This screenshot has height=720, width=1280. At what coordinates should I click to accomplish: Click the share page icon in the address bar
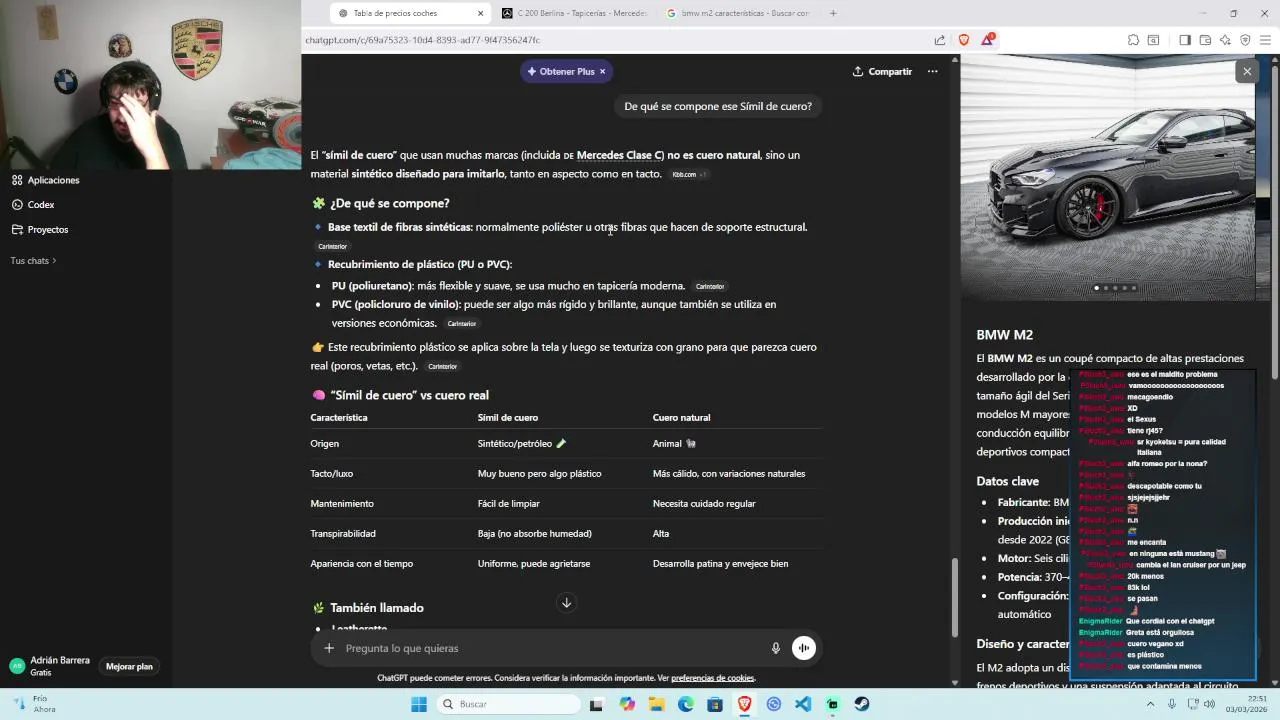940,40
